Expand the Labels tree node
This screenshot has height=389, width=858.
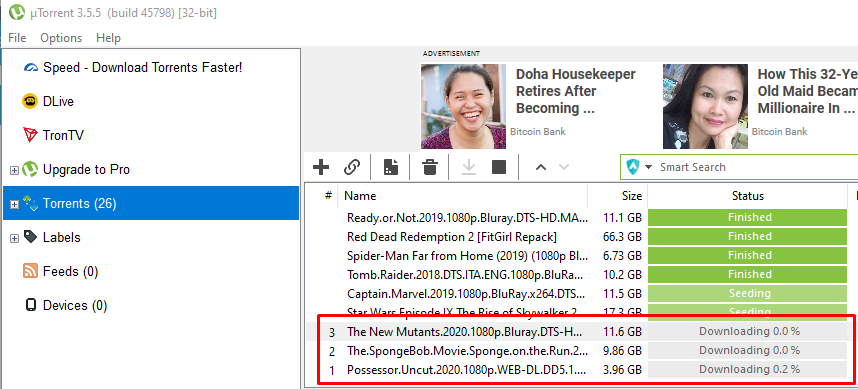(x=14, y=239)
